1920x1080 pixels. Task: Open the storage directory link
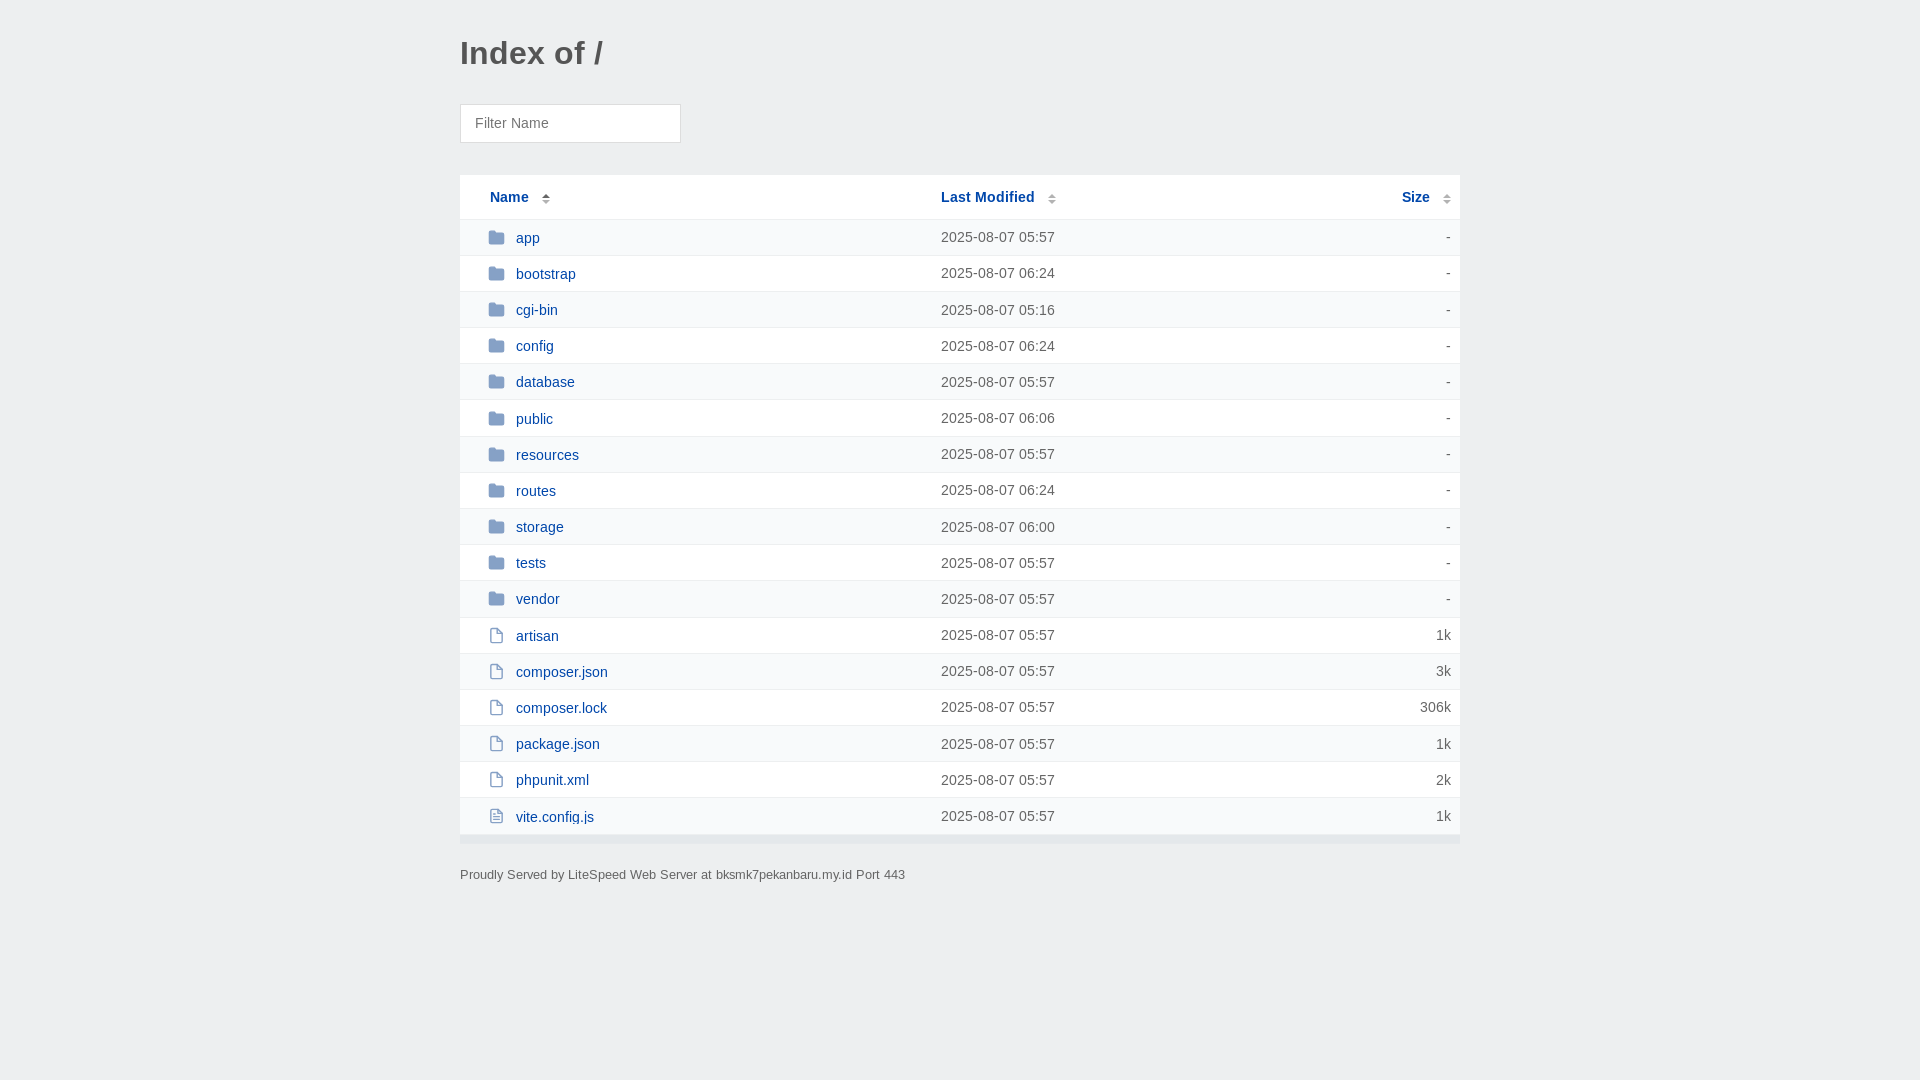pyautogui.click(x=540, y=527)
